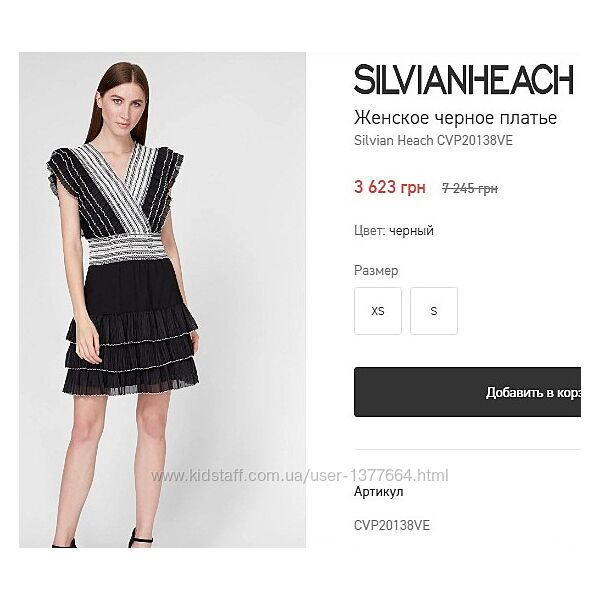Click the kidstaff.com.ua watermark link
This screenshot has width=600, height=600.
pos(300,476)
